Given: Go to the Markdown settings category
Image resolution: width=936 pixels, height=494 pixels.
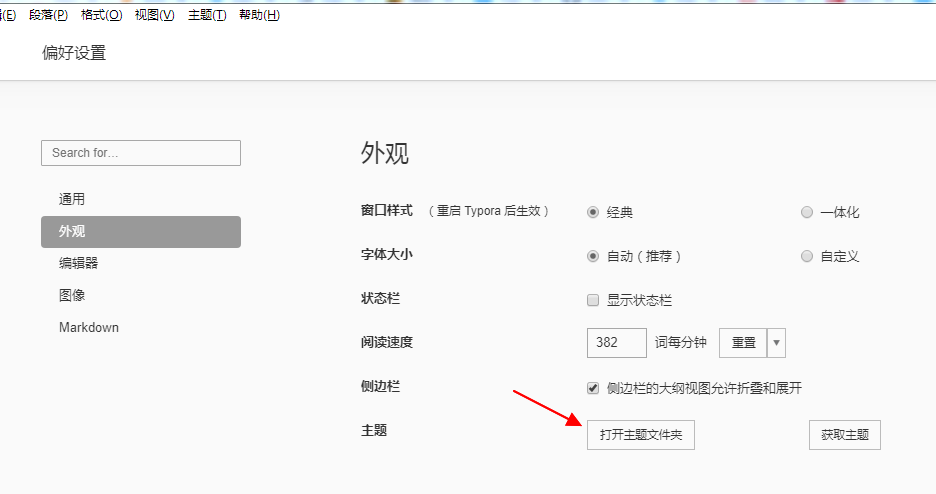Looking at the screenshot, I should click(89, 327).
